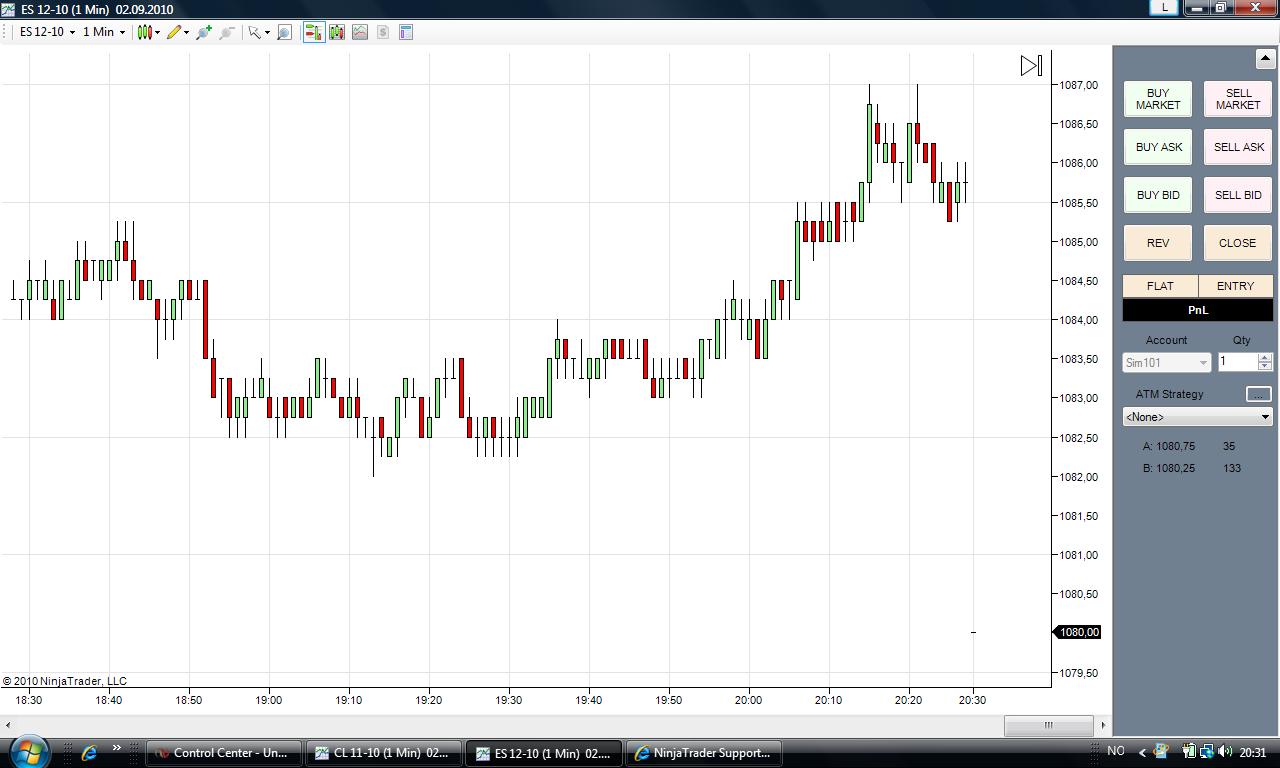Click the 20:31 taskbar clock
This screenshot has height=768, width=1280.
pos(1253,752)
